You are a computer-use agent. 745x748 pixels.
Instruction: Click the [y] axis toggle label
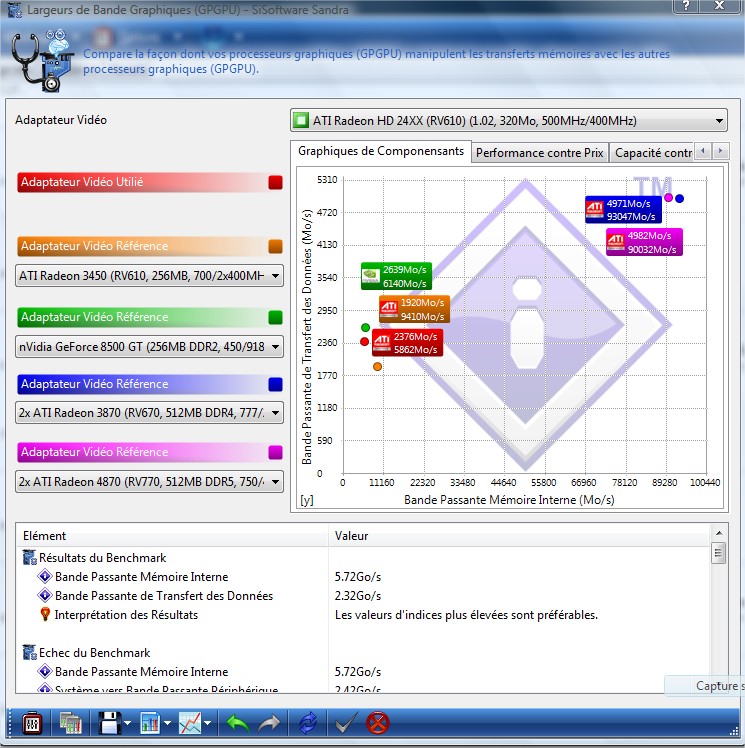pyautogui.click(x=307, y=500)
